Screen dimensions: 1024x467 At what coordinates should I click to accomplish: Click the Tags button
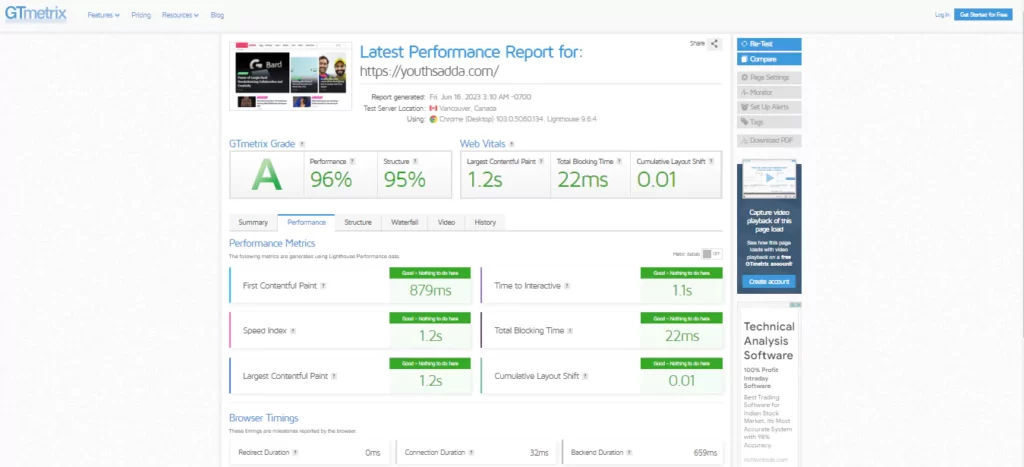pyautogui.click(x=769, y=122)
